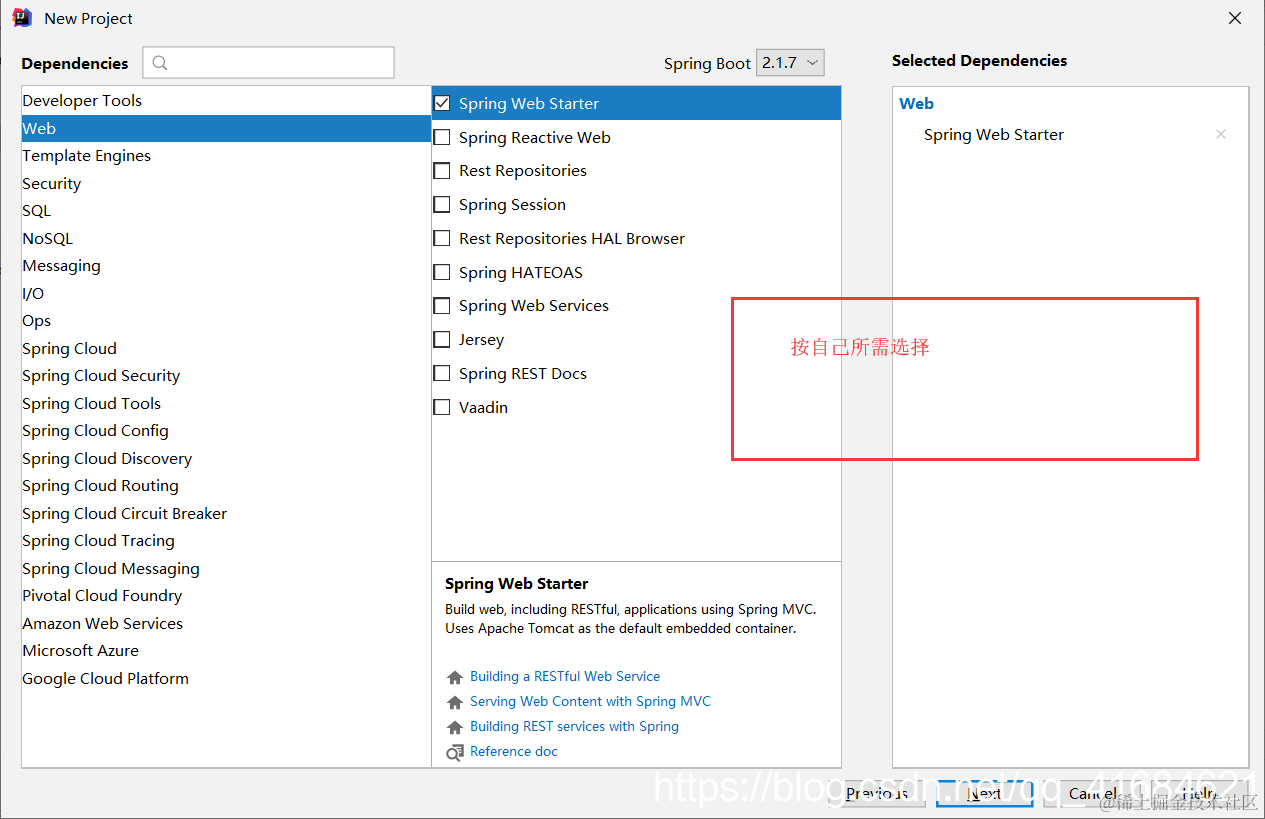
Task: Open Serving Web Content with Spring MVC link
Action: point(590,702)
